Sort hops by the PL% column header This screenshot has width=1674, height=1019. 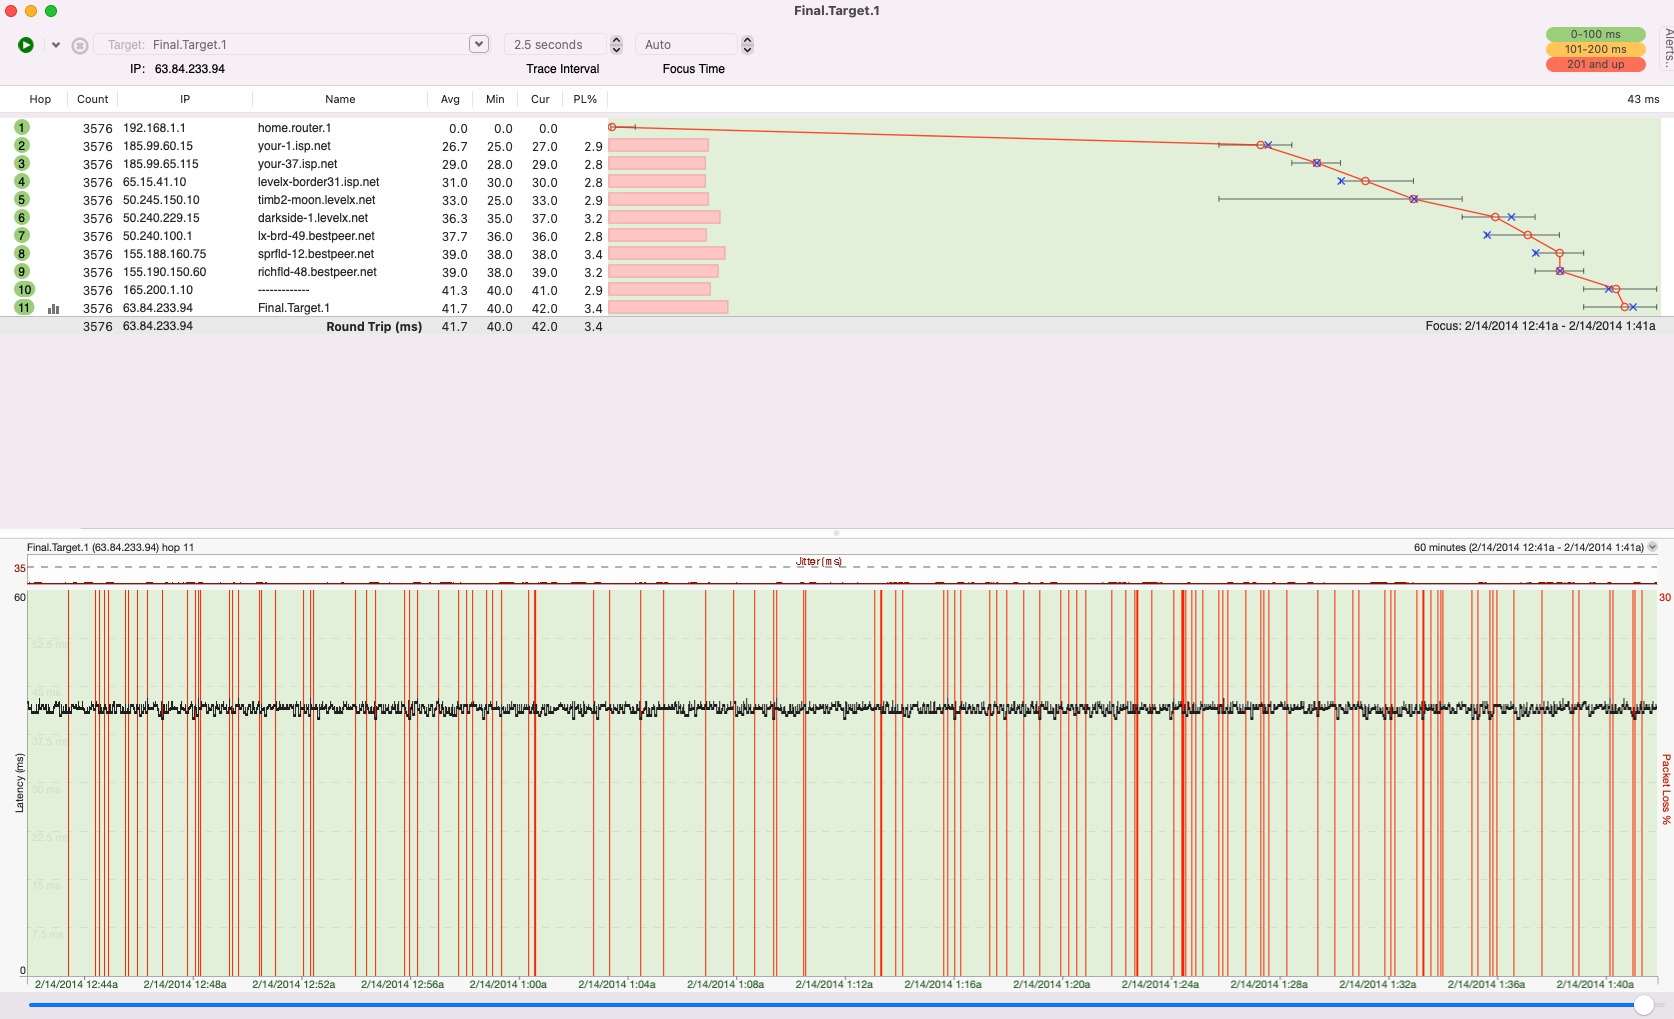[x=585, y=99]
